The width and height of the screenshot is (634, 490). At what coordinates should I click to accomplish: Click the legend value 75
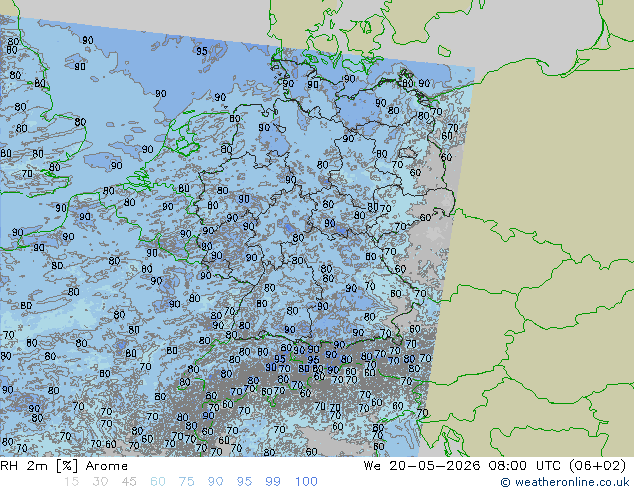[186, 482]
